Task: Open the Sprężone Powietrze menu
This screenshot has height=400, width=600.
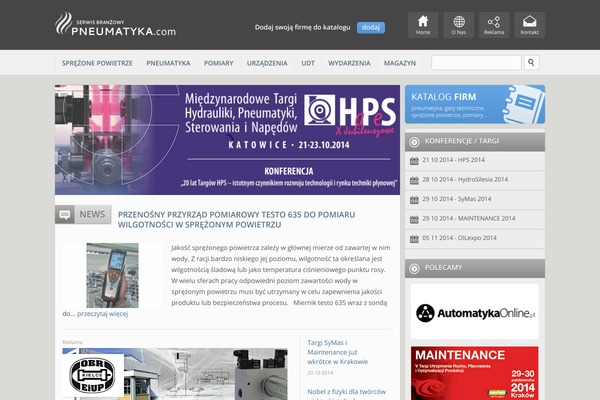Action: [x=97, y=63]
